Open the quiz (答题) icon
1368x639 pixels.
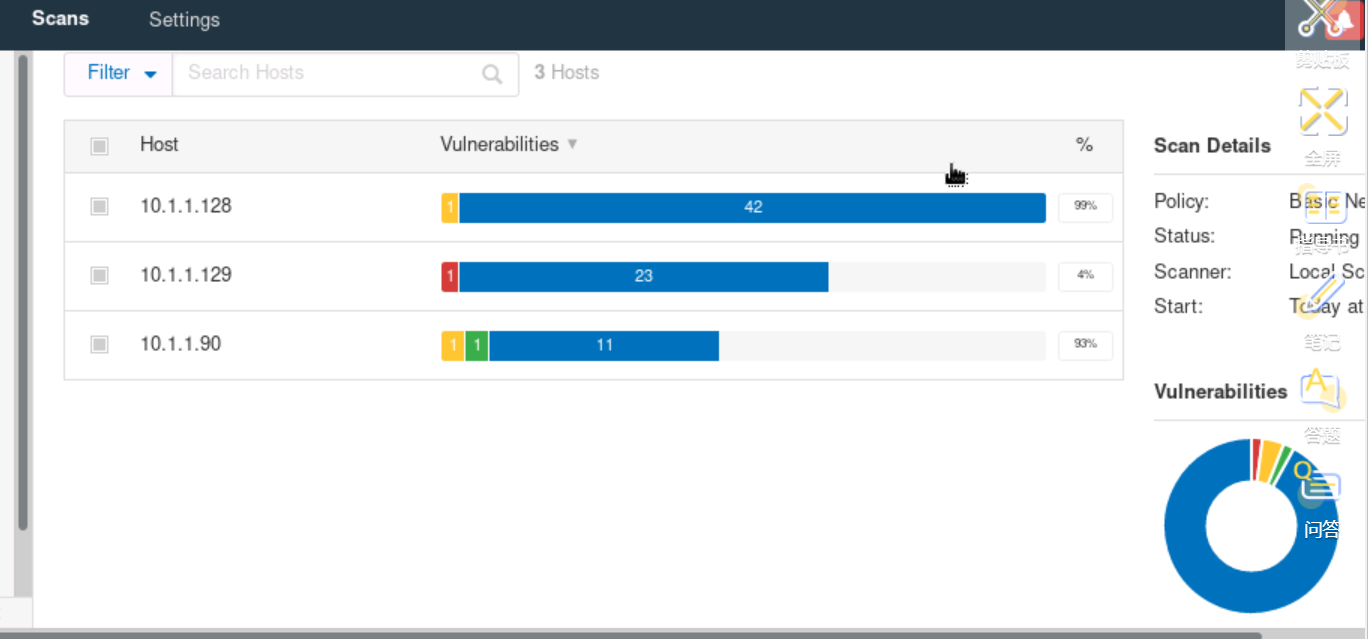tap(1323, 389)
